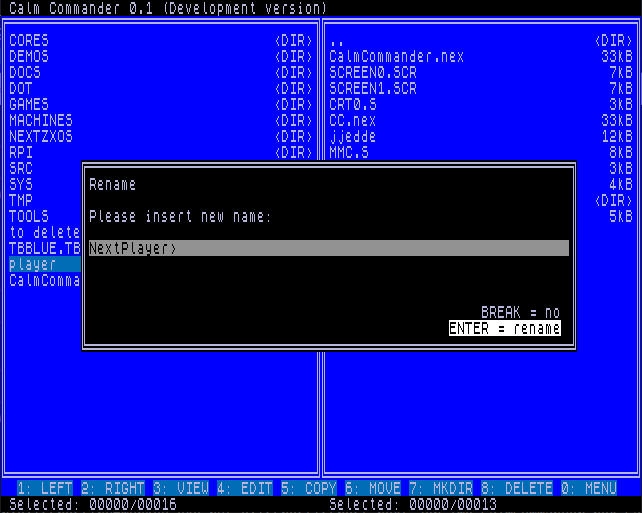Screen dimensions: 642x513
Task: Select the GAMES directory entry
Action: tap(29, 104)
